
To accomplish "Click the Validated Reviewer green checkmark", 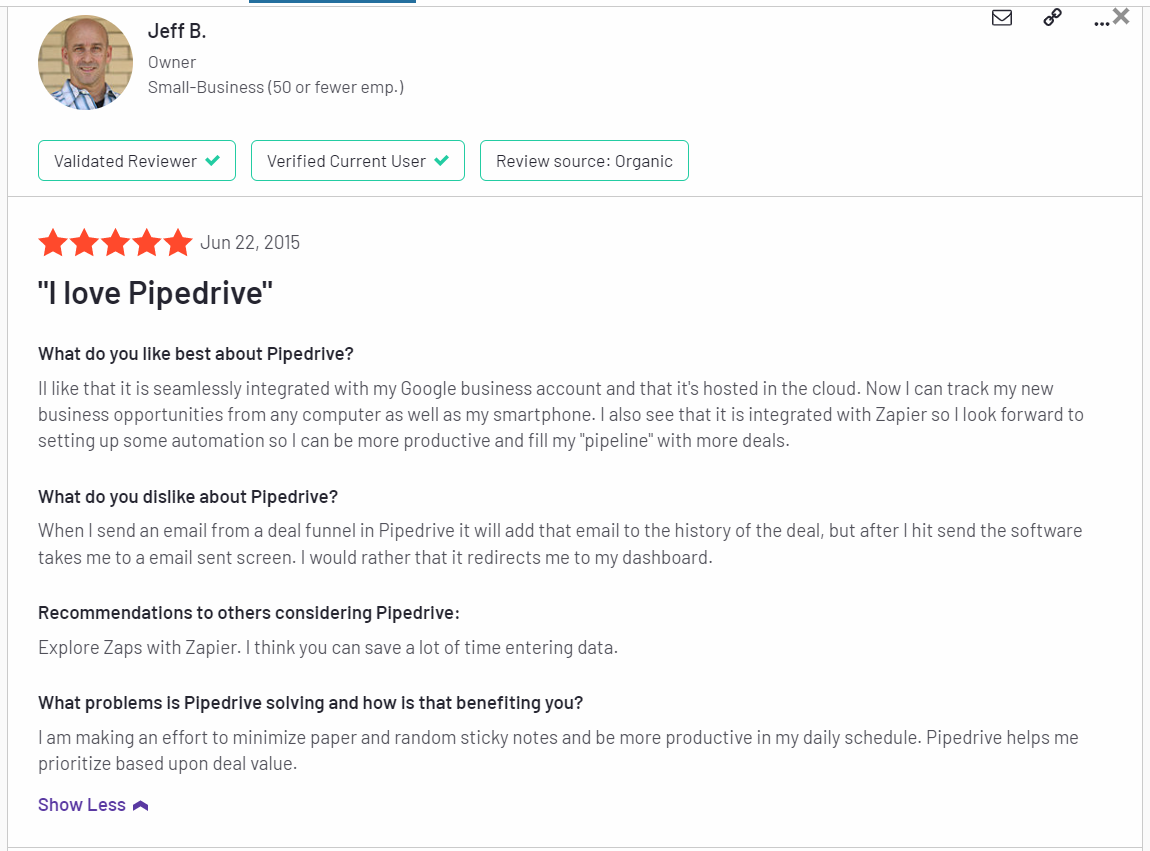I will (213, 161).
